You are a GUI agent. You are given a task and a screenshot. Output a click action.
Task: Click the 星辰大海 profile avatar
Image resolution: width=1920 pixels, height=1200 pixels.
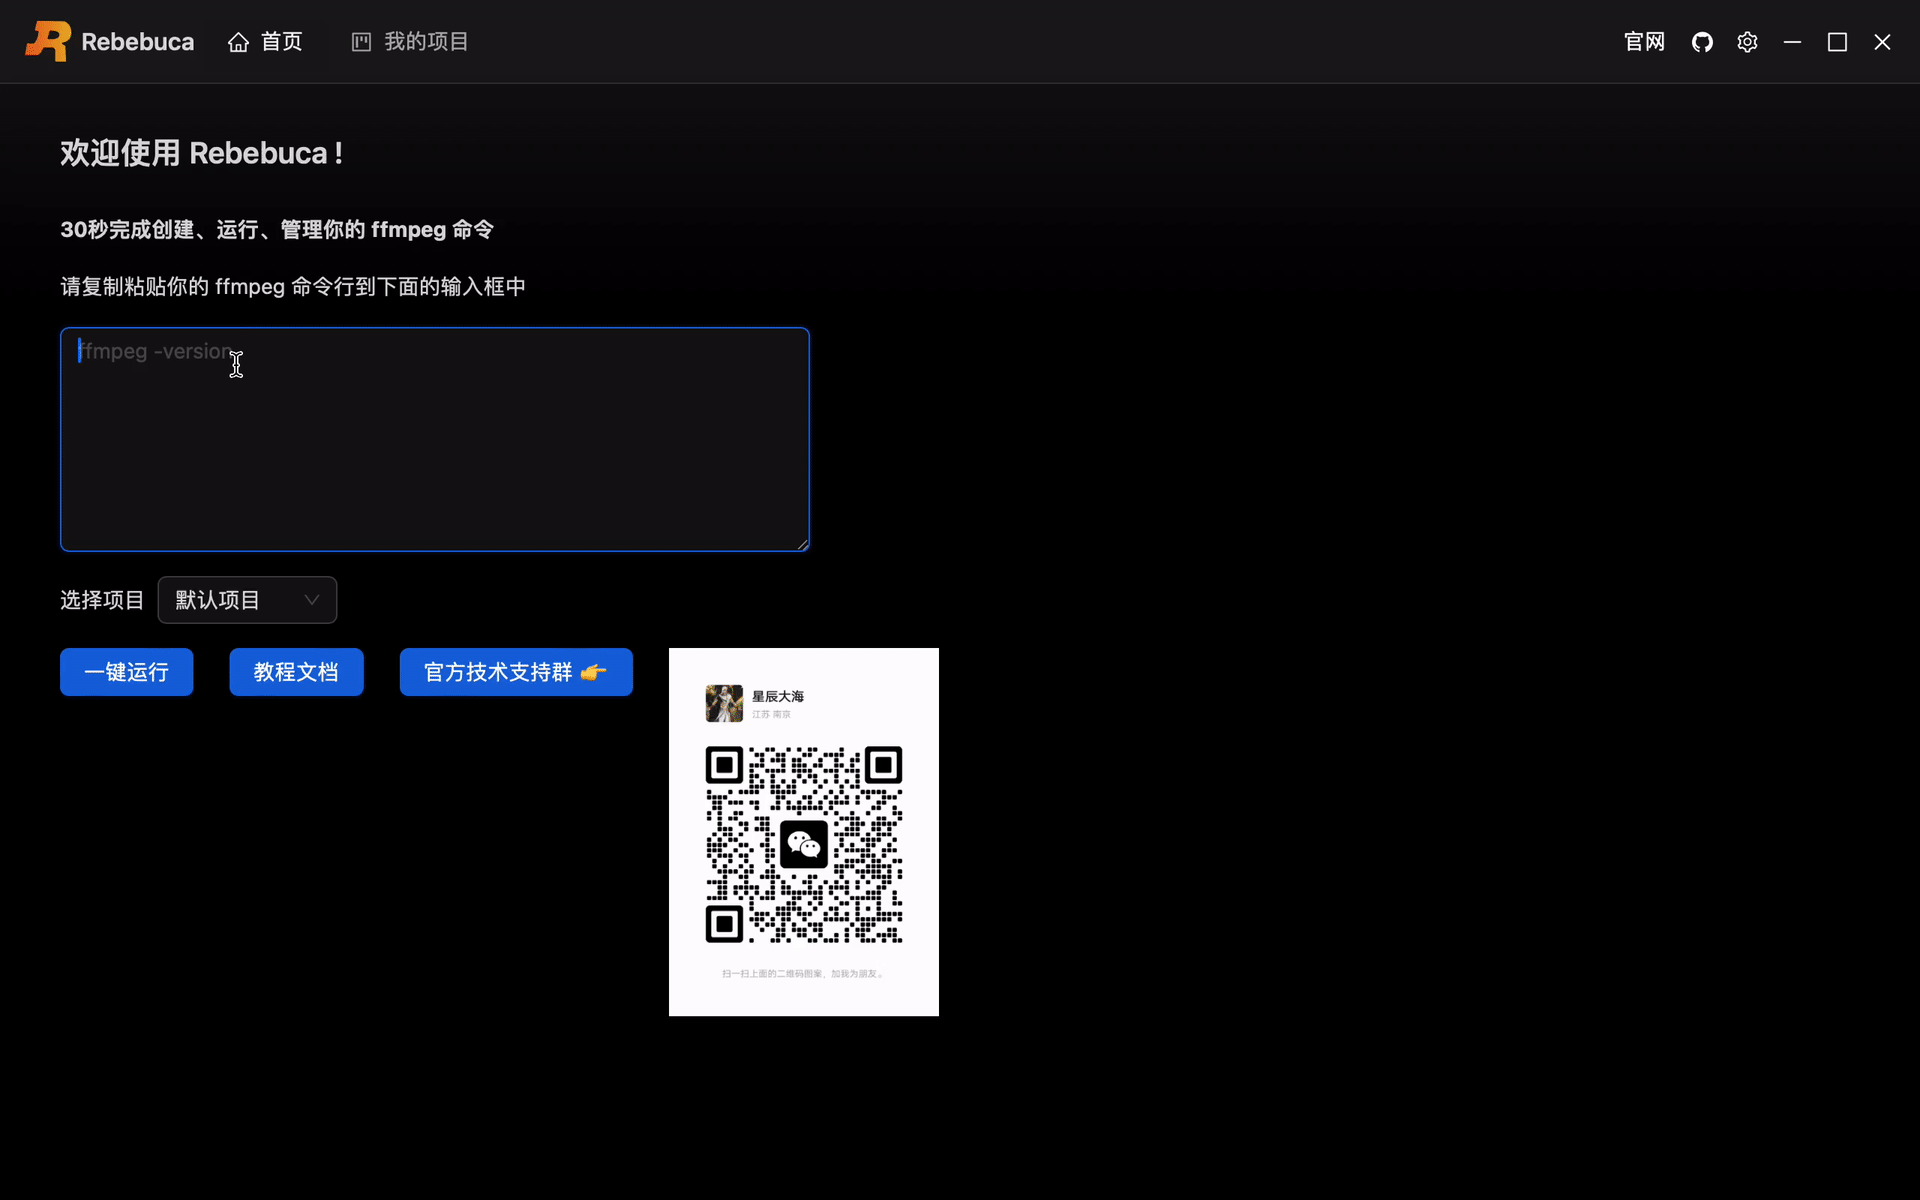tap(724, 703)
